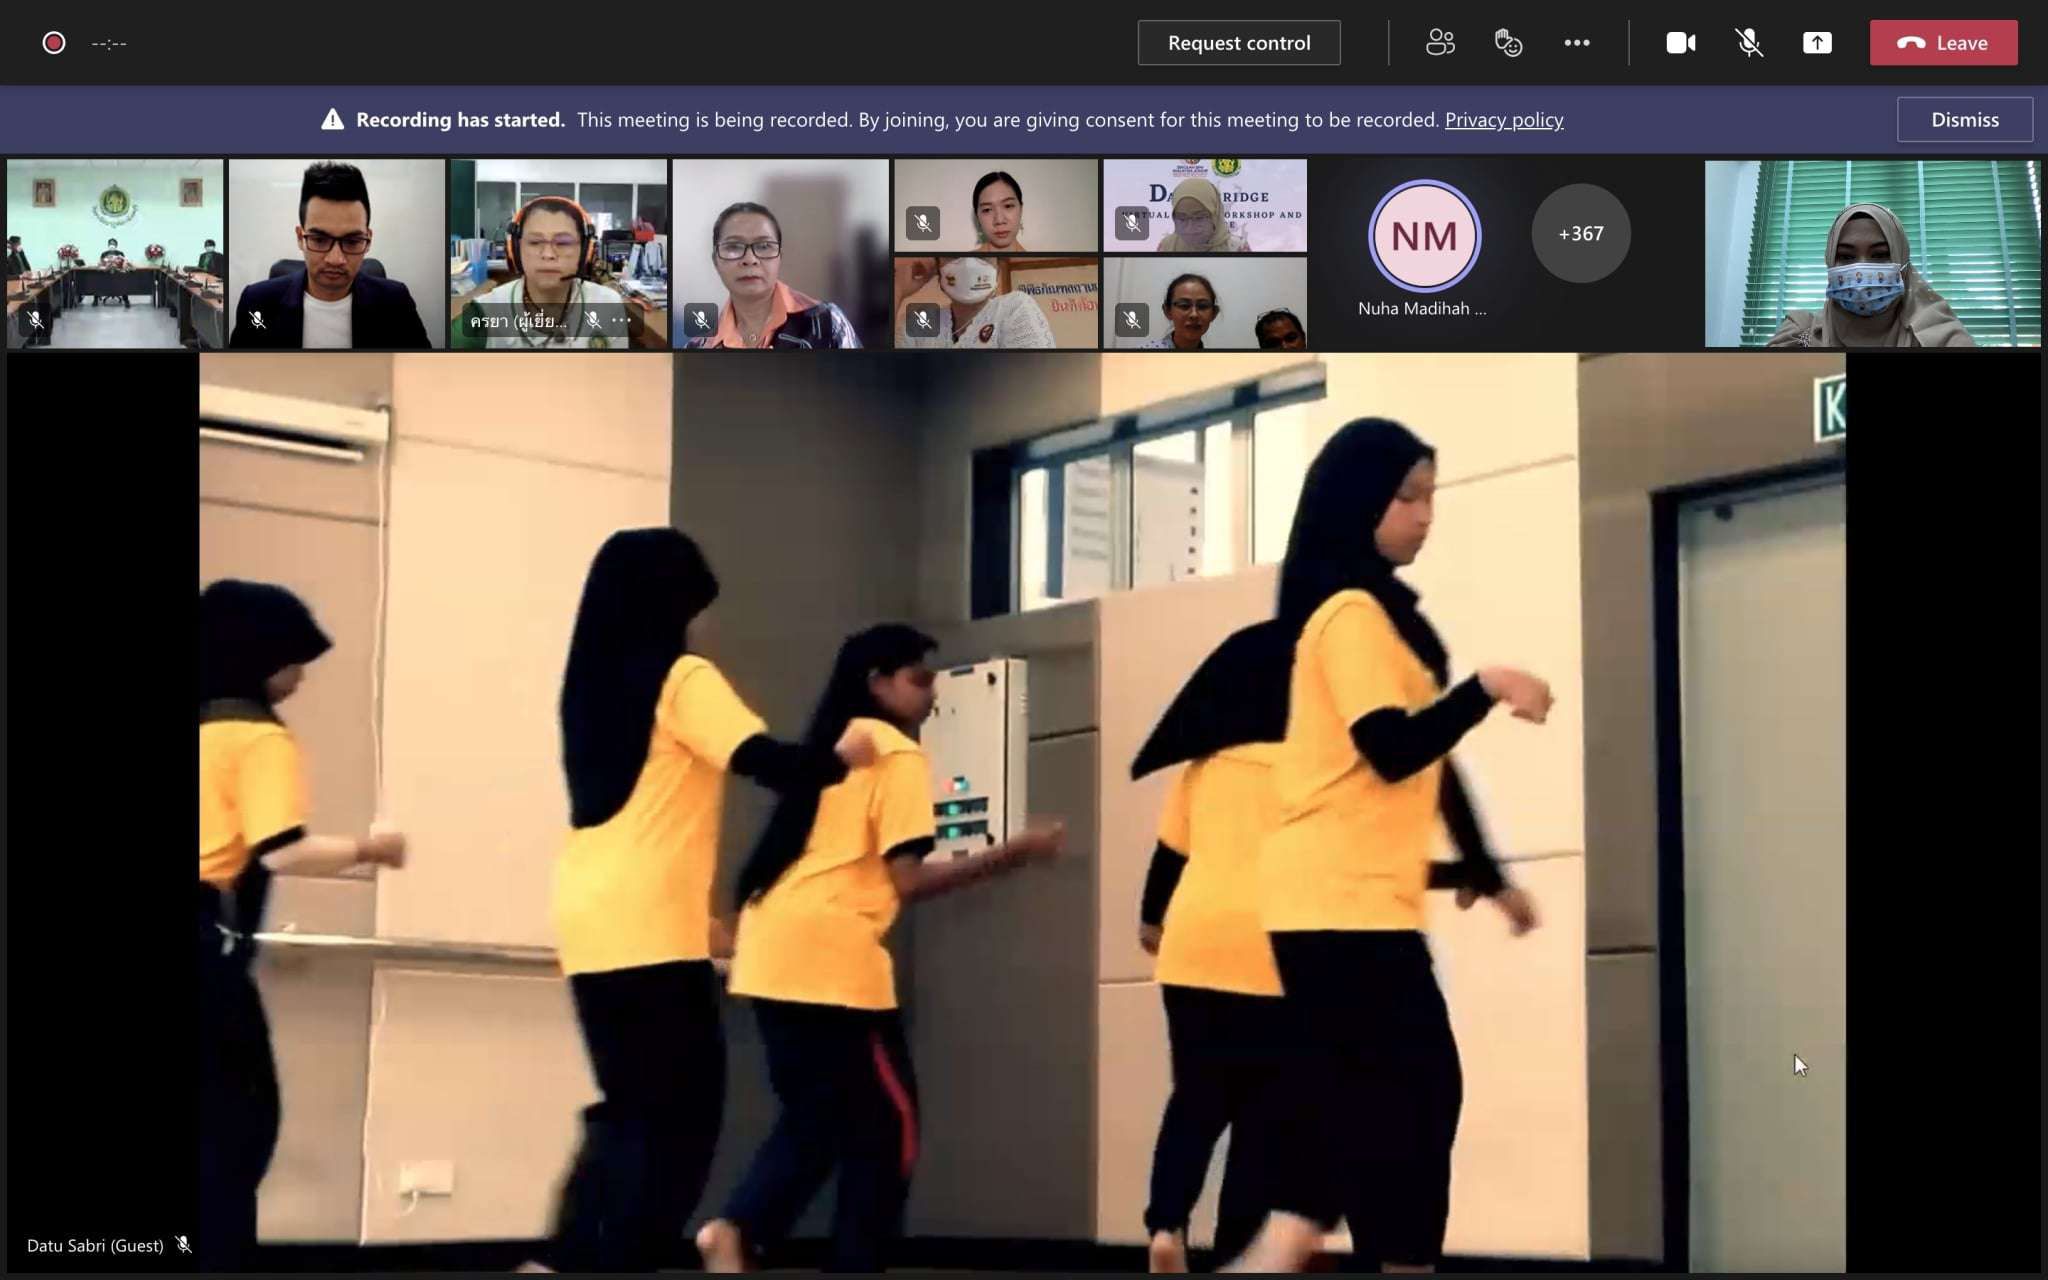2048x1280 pixels.
Task: Open the participants panel icon
Action: click(x=1440, y=43)
